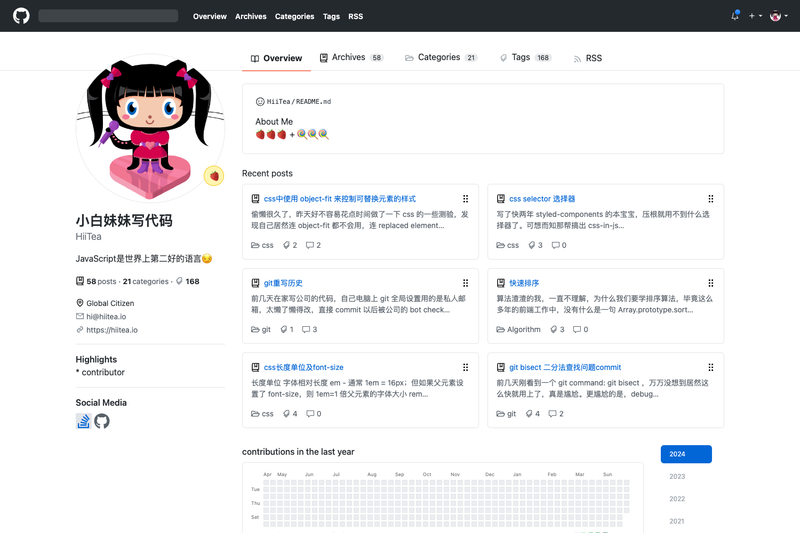Viewport: 800px width, 533px height.
Task: Click the grip handle on object-fit post card
Action: point(465,199)
